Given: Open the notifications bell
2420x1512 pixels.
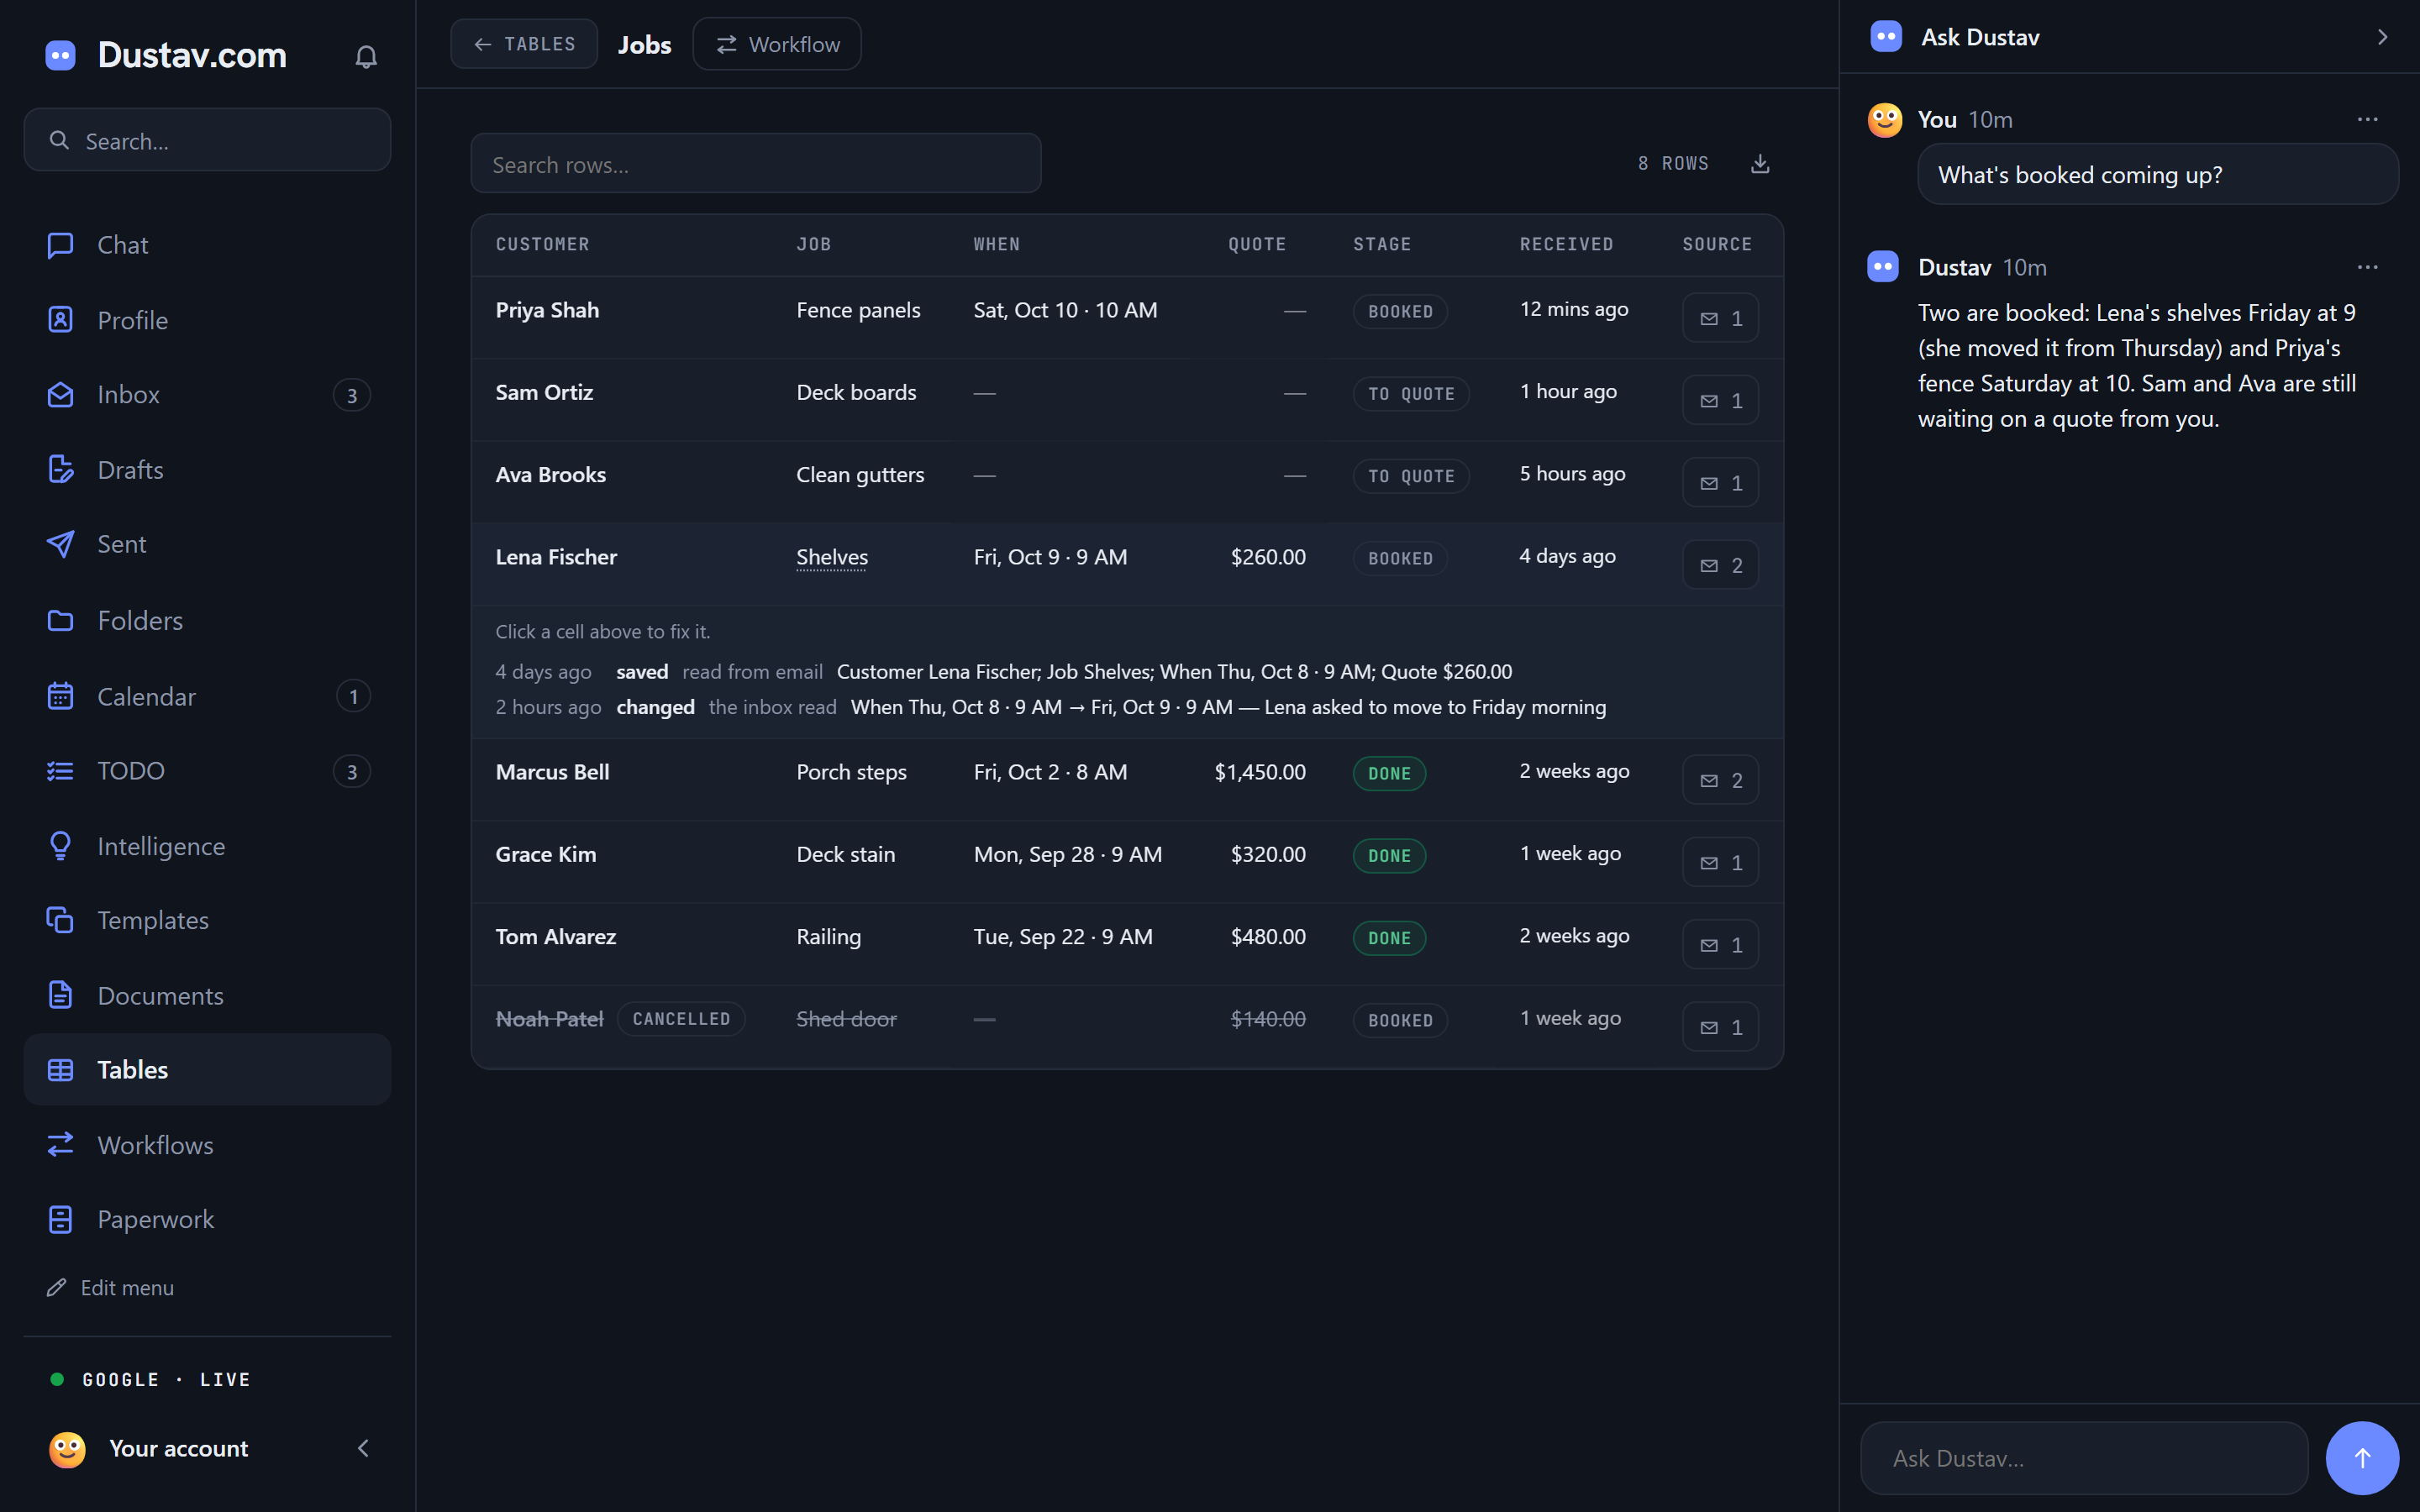Looking at the screenshot, I should [x=366, y=56].
